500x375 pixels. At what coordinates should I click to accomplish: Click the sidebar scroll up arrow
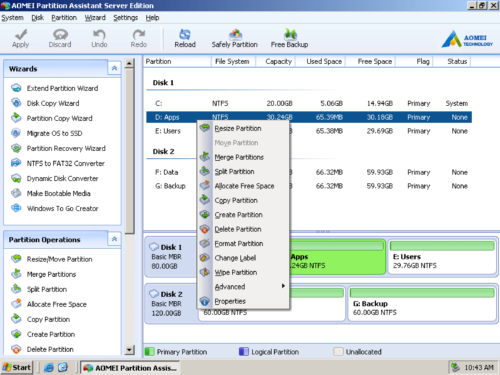(x=129, y=63)
